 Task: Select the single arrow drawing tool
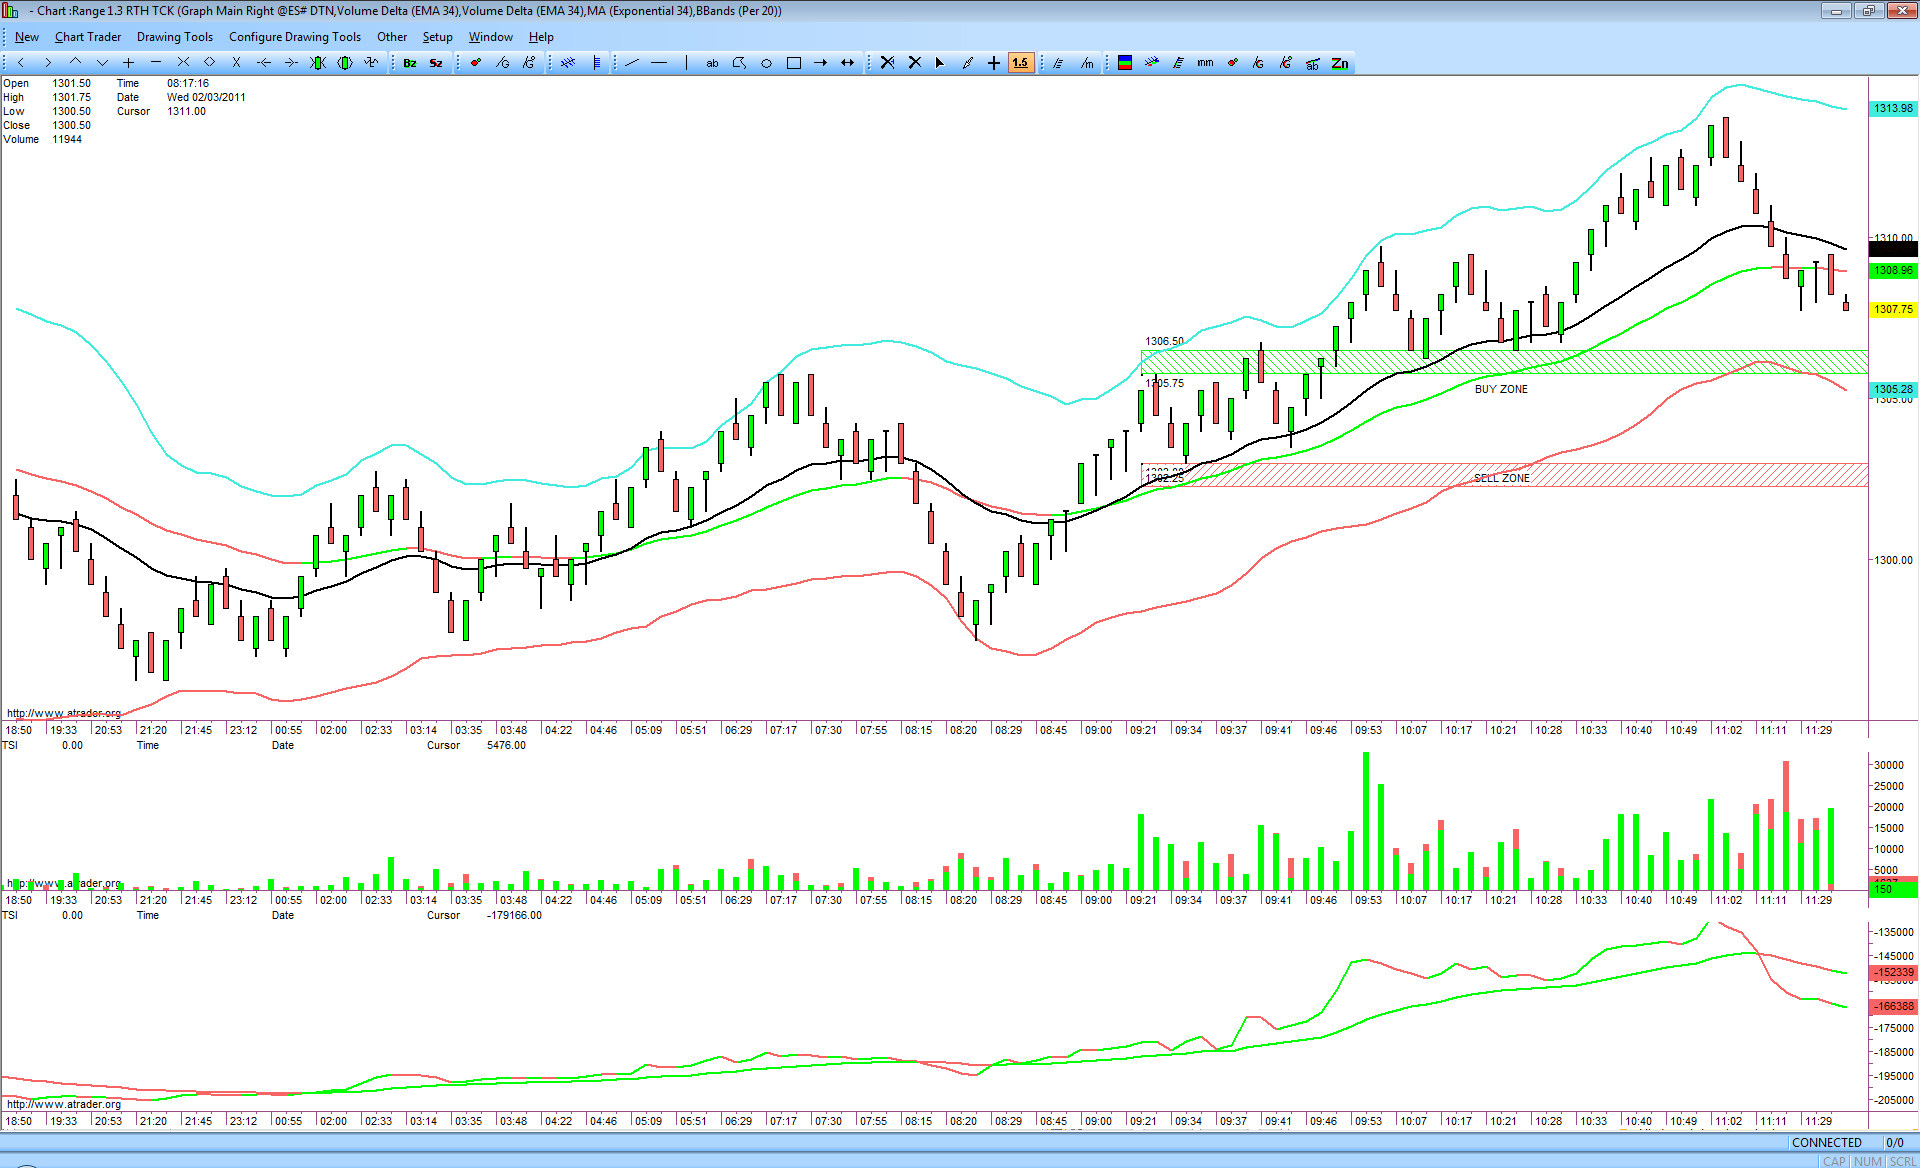pyautogui.click(x=821, y=63)
